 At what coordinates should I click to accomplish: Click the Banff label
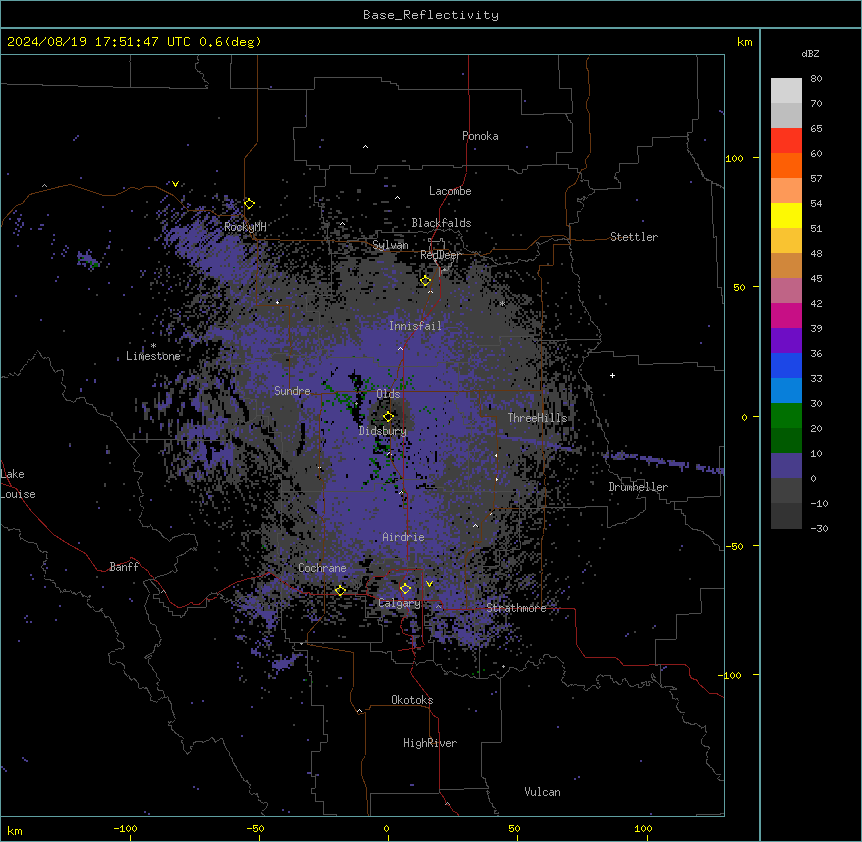pos(124,567)
